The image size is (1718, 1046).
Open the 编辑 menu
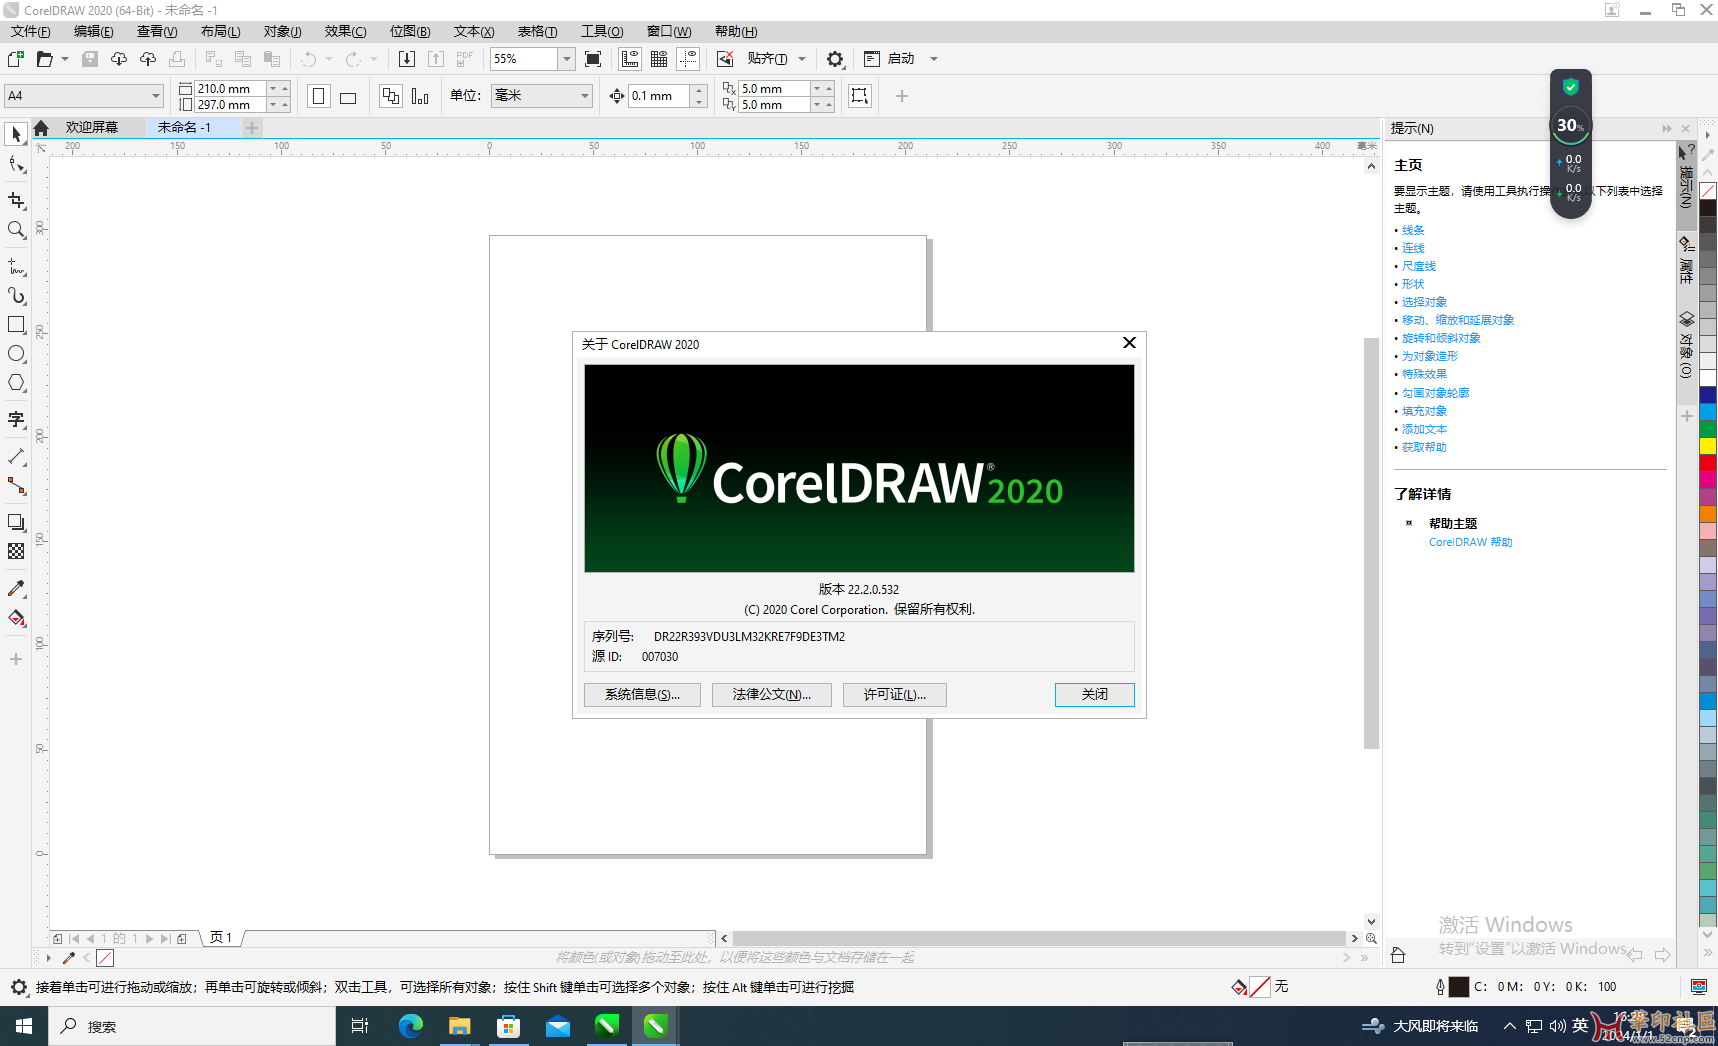coord(94,31)
